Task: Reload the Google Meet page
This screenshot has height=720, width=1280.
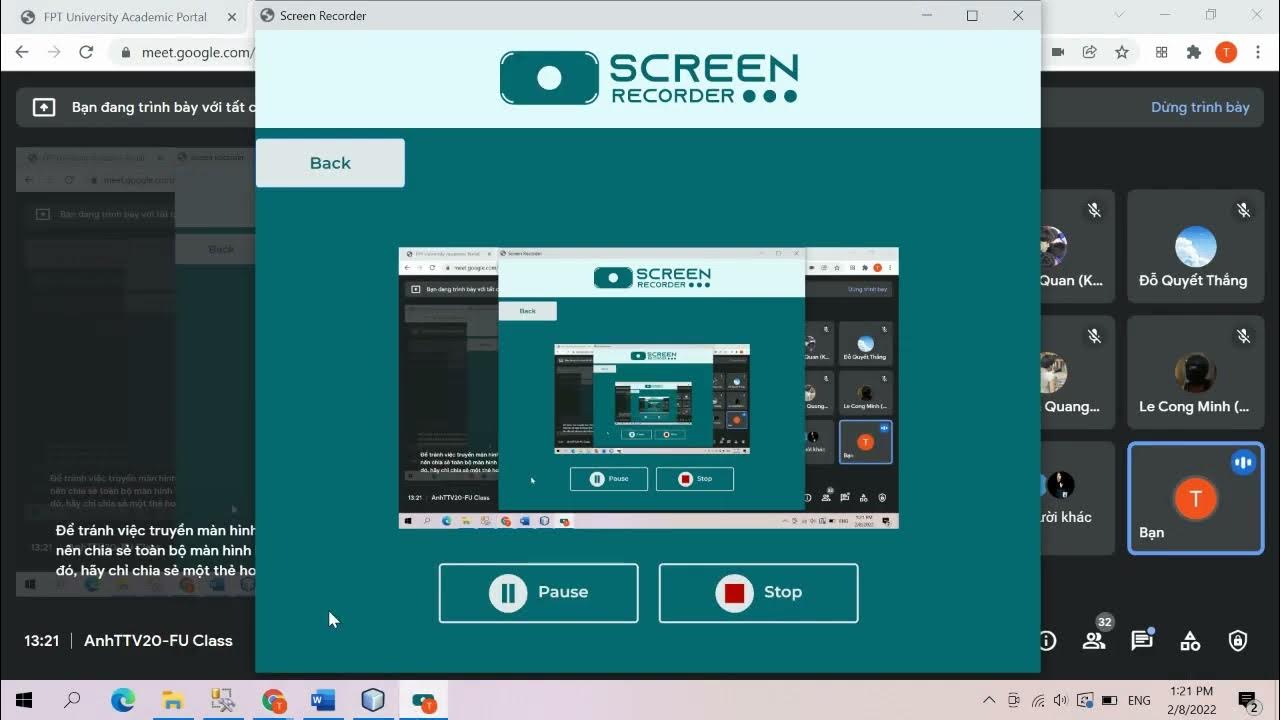Action: click(x=86, y=52)
